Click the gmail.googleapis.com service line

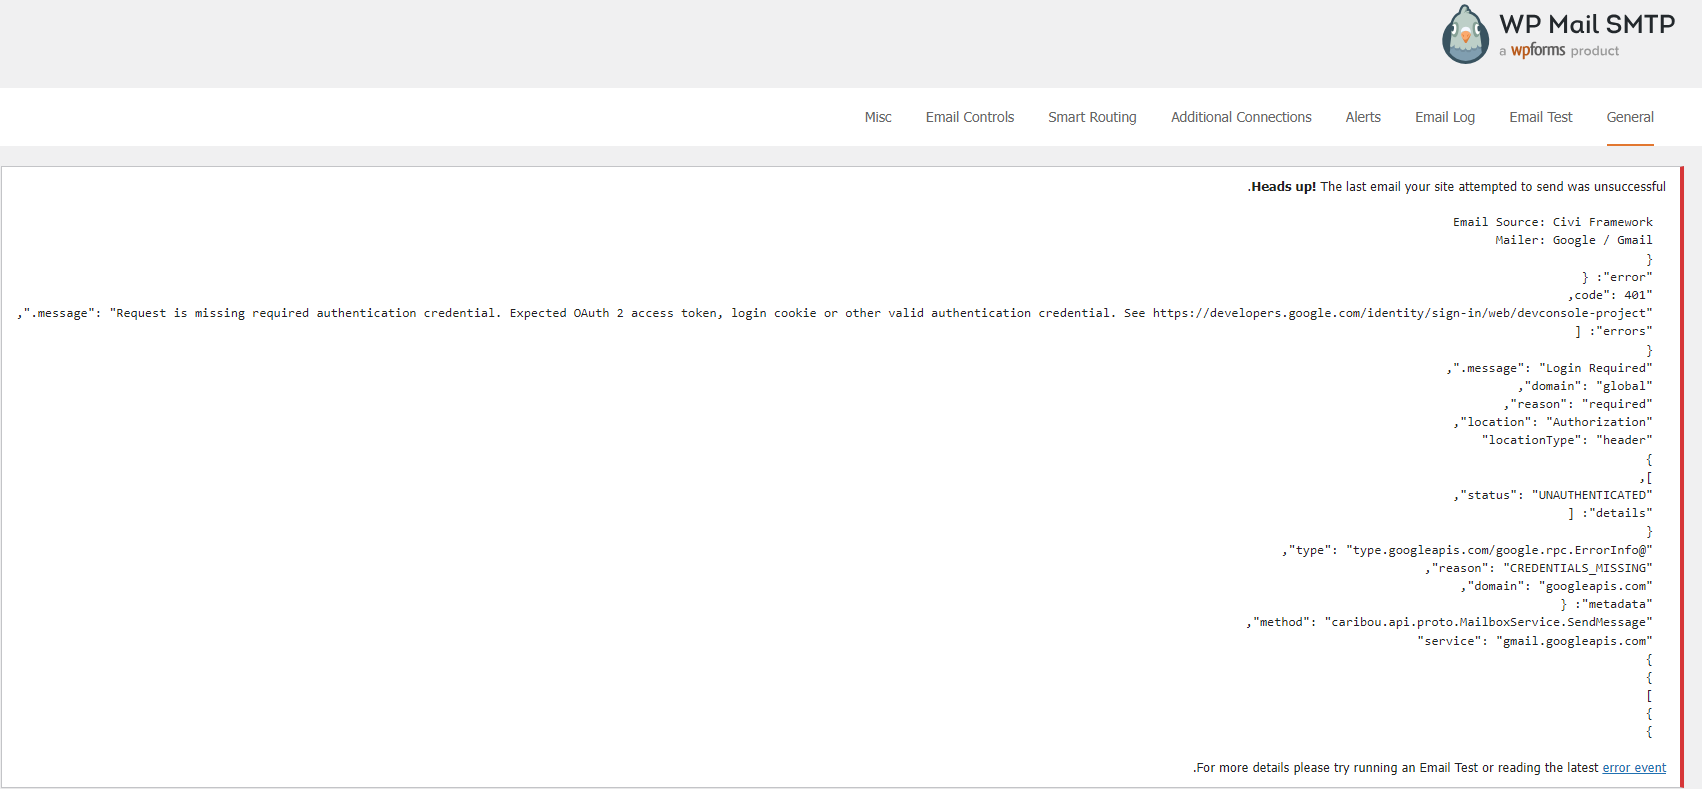point(1534,641)
